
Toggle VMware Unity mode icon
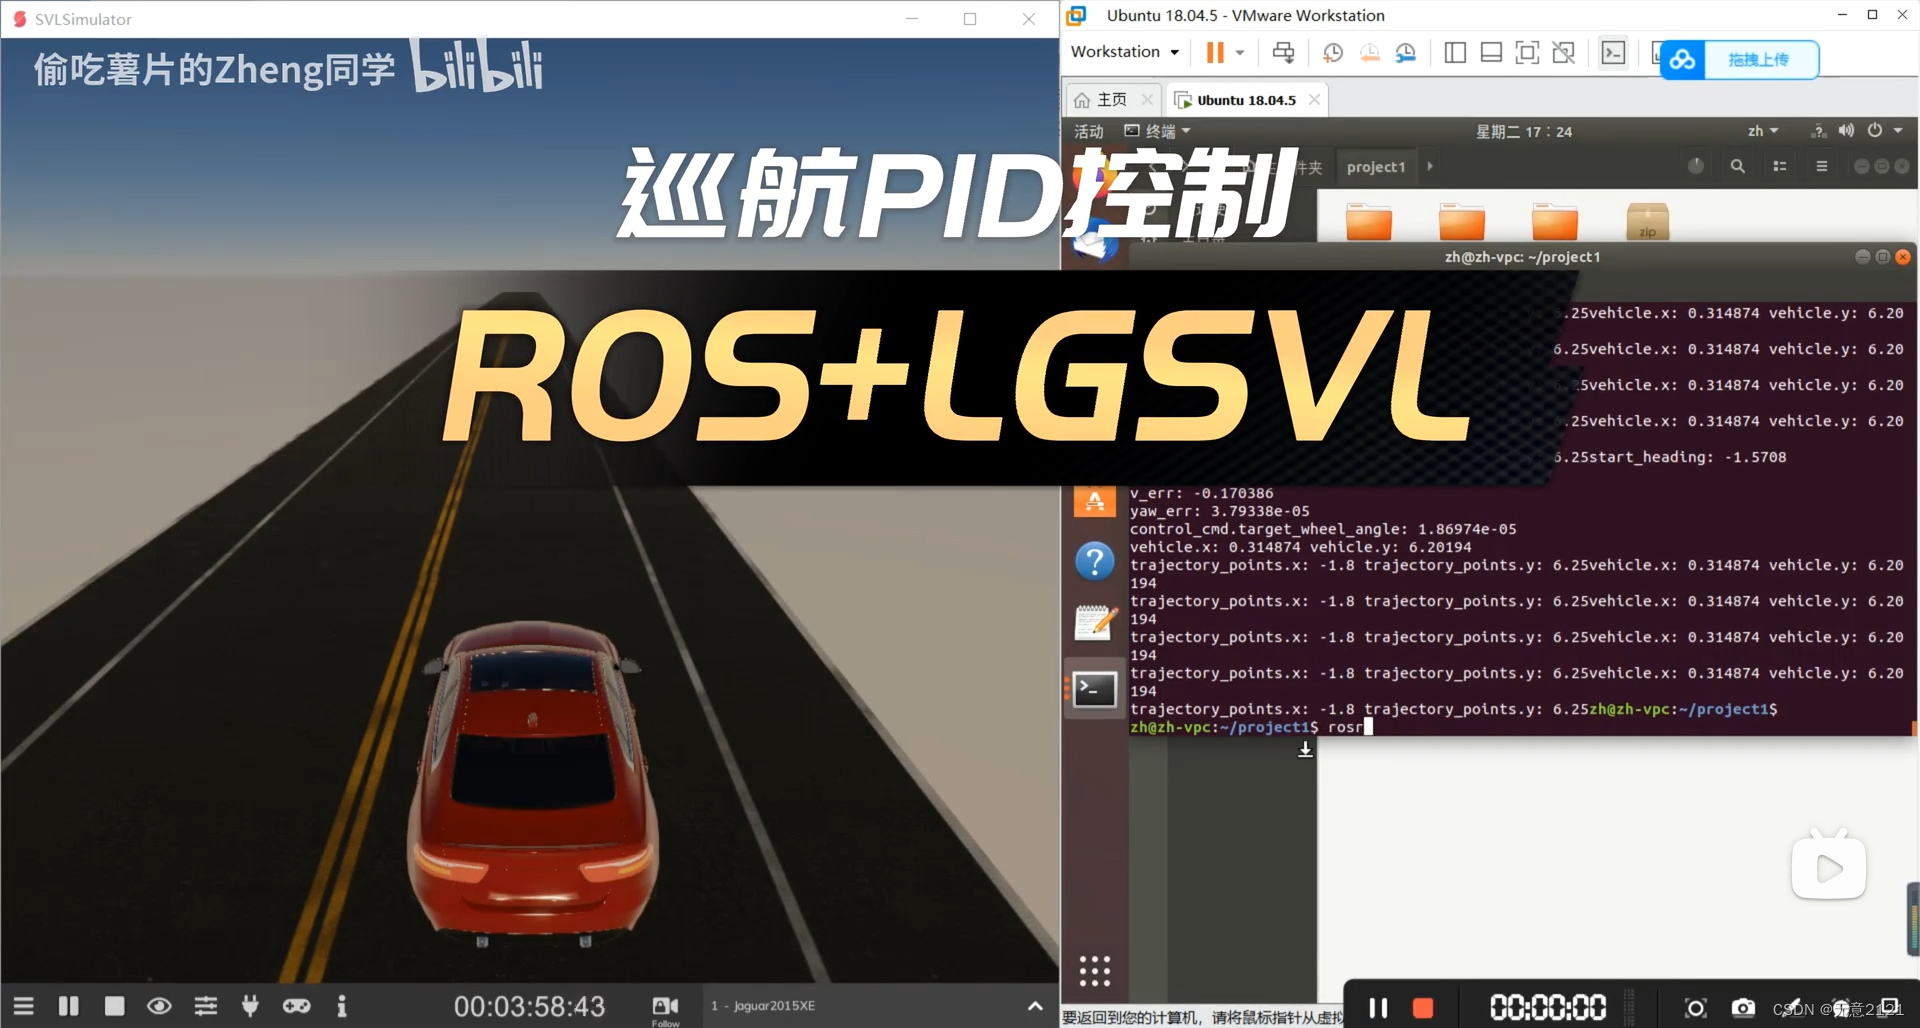1563,52
